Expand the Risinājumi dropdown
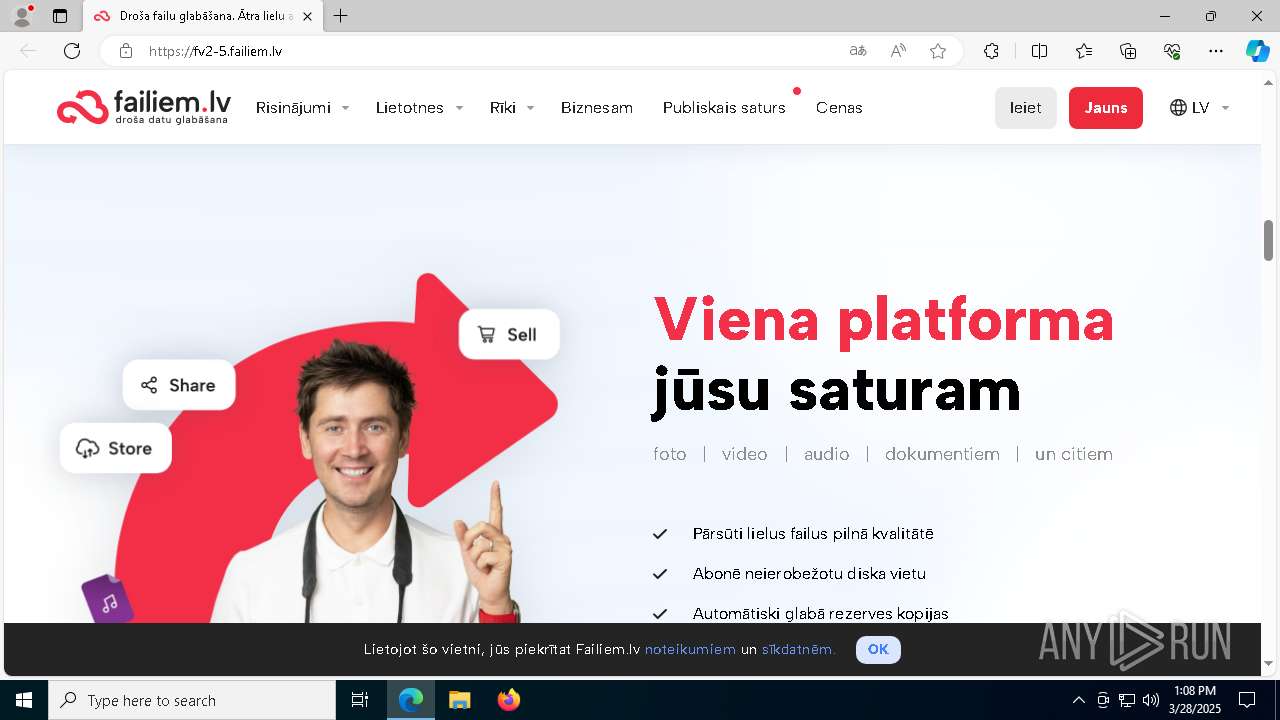 tap(302, 107)
